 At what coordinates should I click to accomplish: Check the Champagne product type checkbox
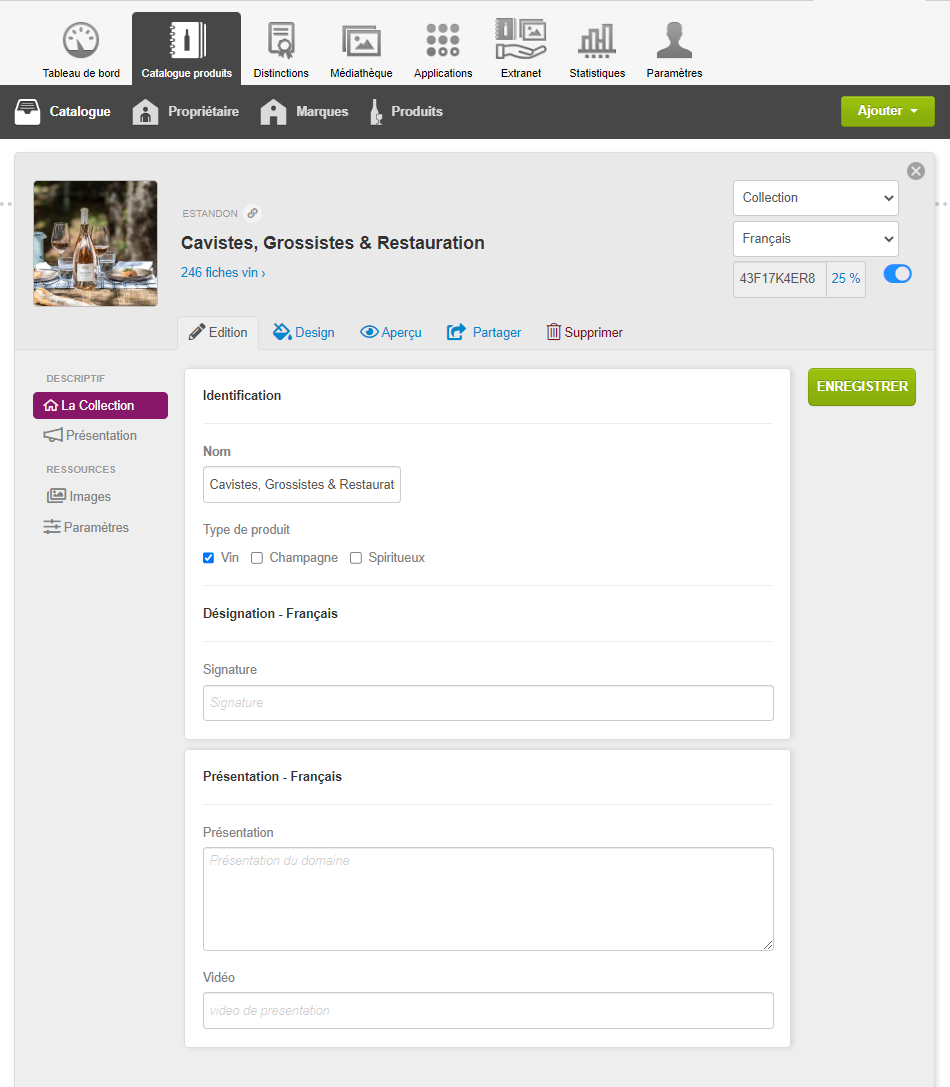click(257, 558)
